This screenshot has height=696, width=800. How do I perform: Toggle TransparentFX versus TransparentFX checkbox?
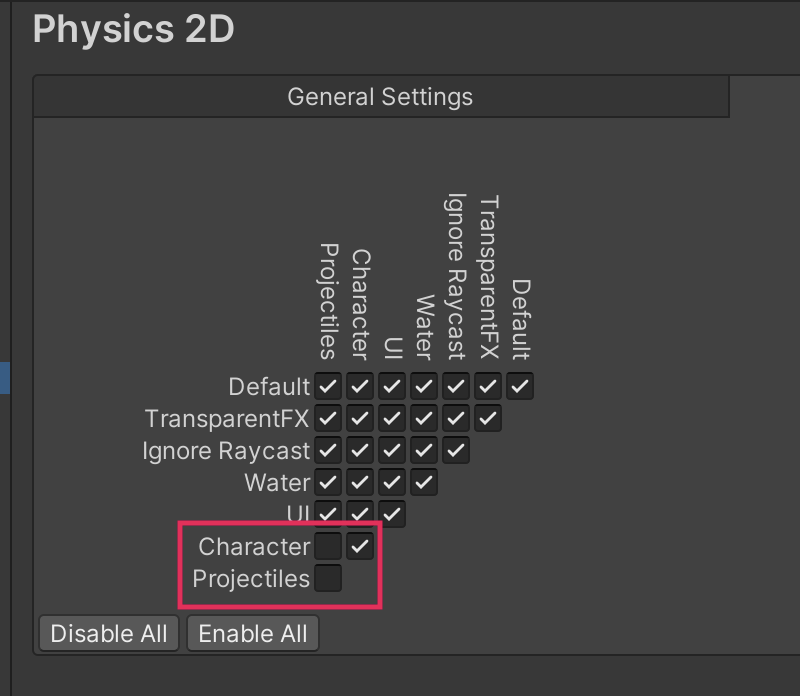tap(488, 418)
